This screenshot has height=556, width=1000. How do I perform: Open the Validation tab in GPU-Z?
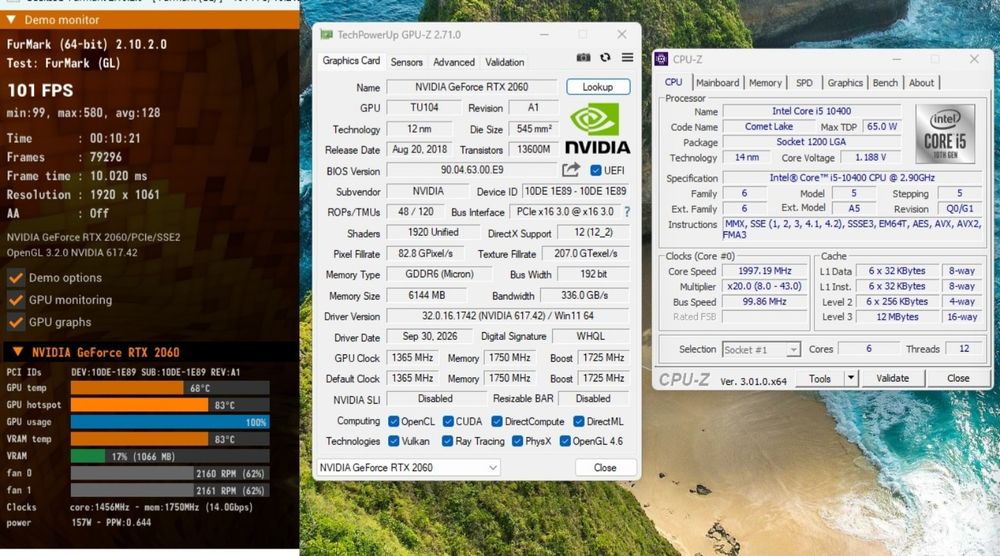(504, 62)
